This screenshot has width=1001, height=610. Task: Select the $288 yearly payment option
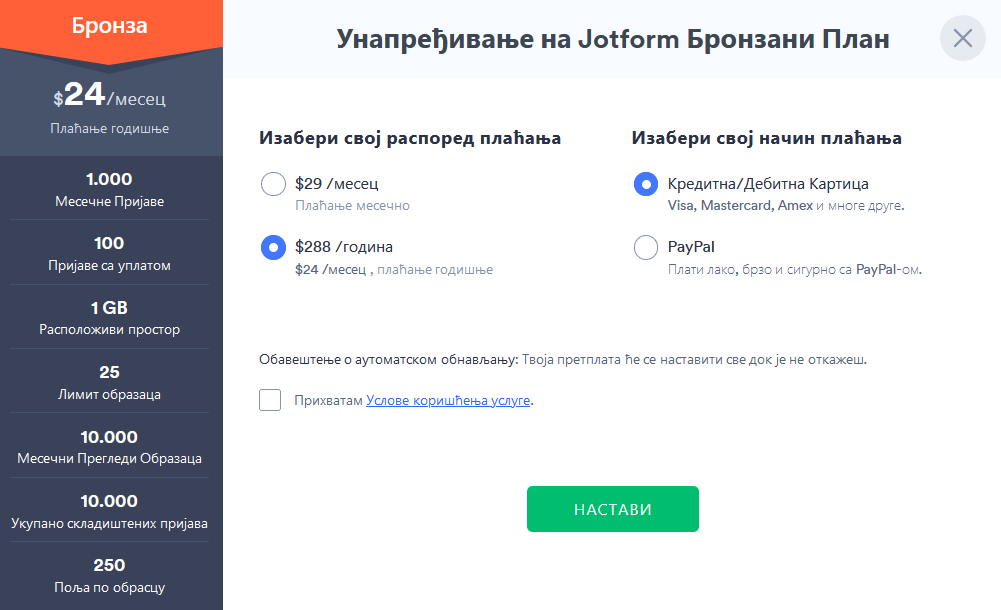point(273,247)
